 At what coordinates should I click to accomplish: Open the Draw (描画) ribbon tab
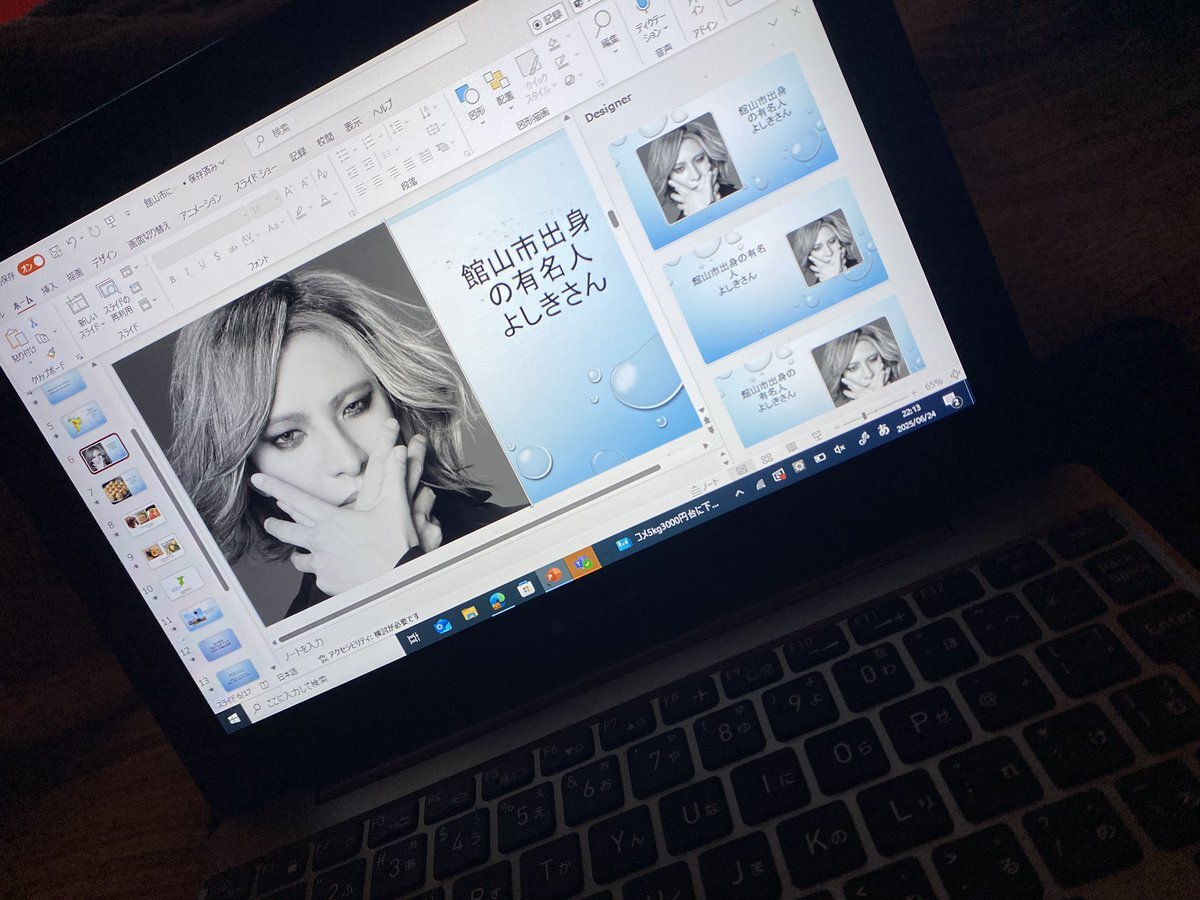click(x=75, y=275)
